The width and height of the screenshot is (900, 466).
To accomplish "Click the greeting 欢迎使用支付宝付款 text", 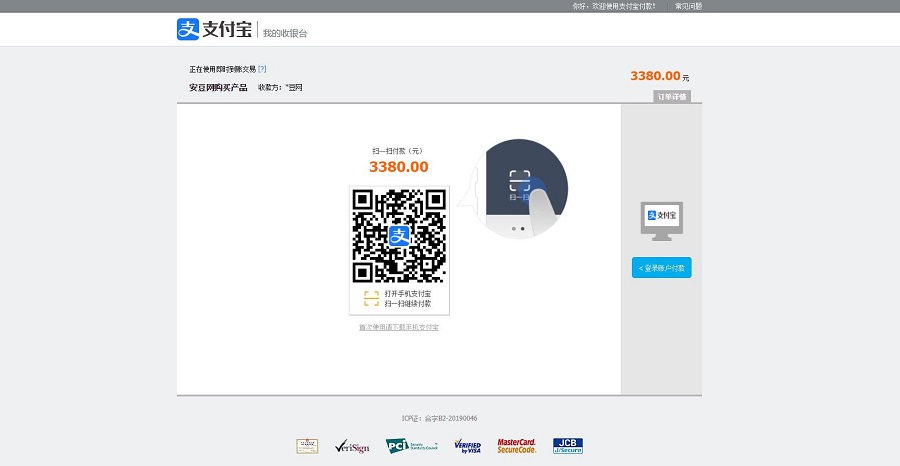I will click(614, 6).
